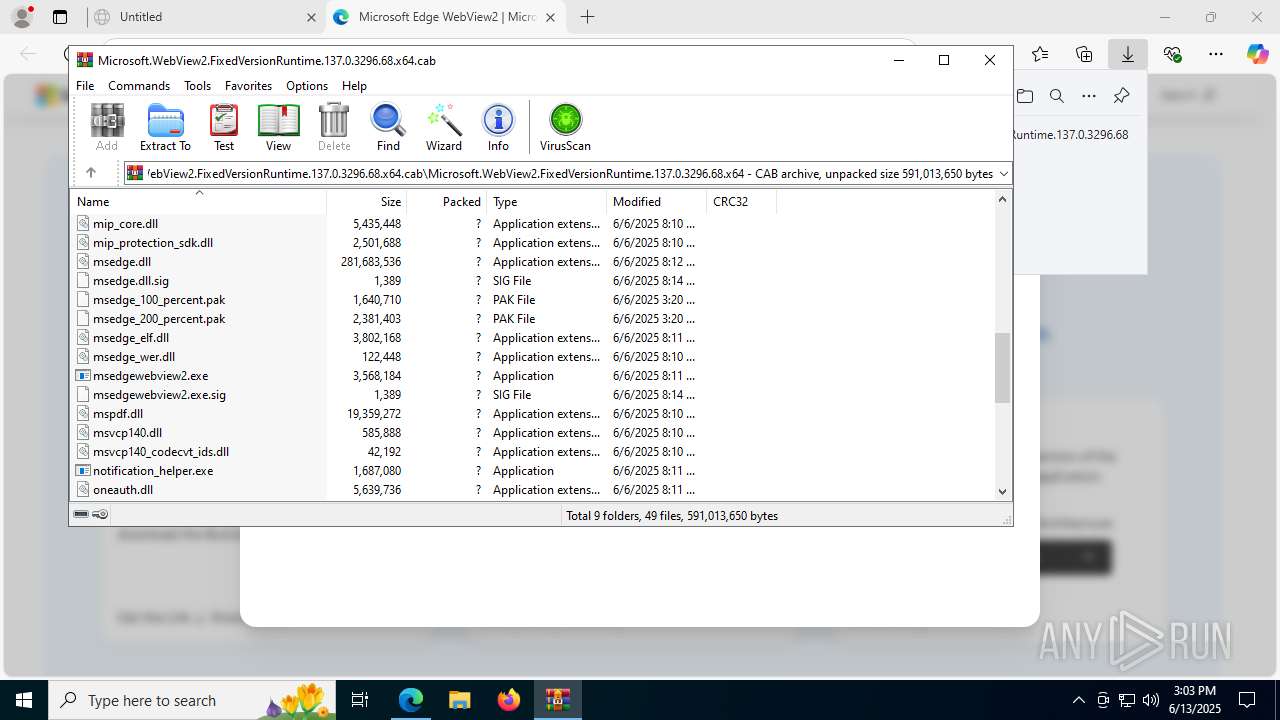Open Firefox from the taskbar
This screenshot has width=1280, height=720.
(509, 700)
